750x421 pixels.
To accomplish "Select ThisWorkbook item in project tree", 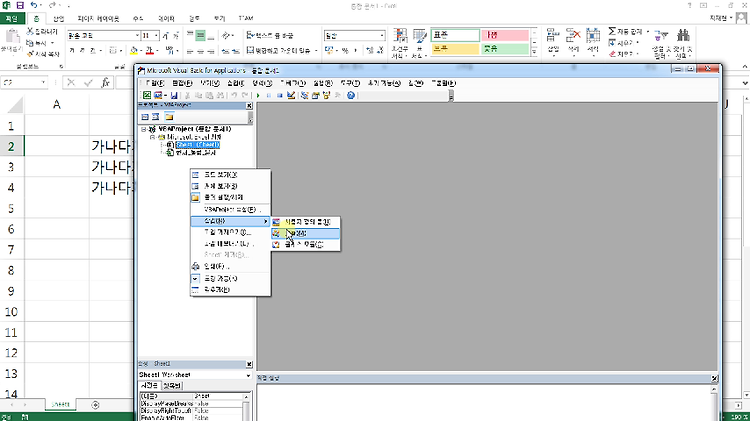I will 195,153.
